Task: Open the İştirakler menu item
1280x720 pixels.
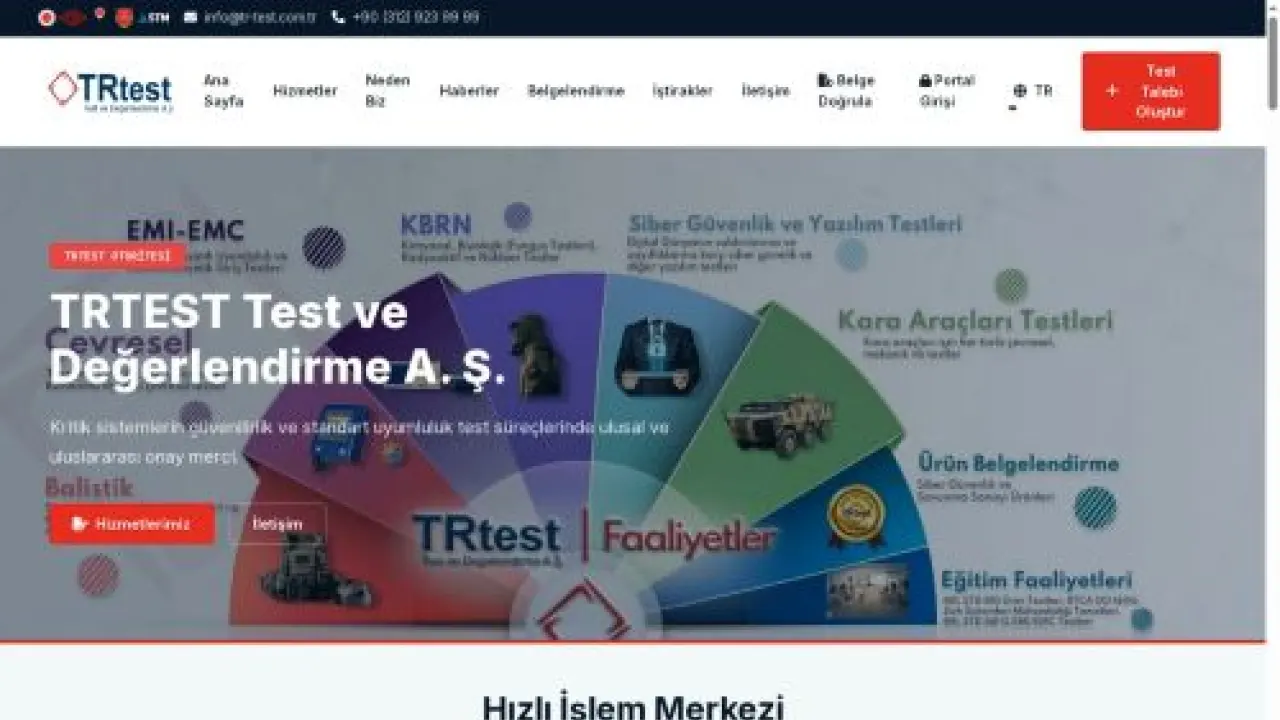Action: (683, 91)
